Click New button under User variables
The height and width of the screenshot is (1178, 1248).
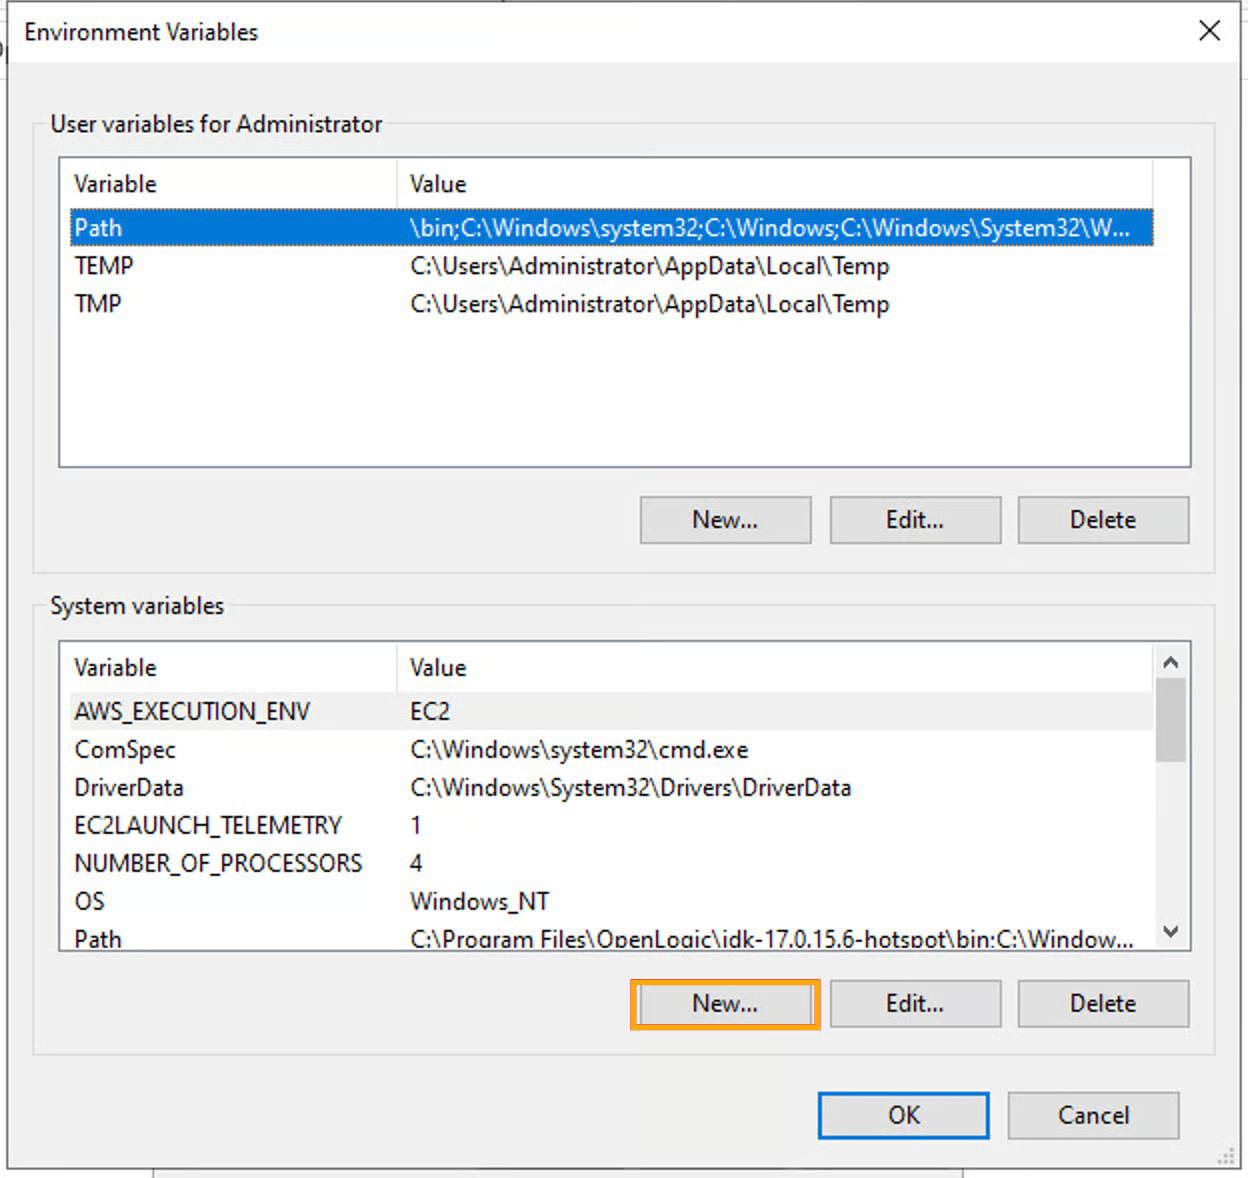click(x=725, y=520)
